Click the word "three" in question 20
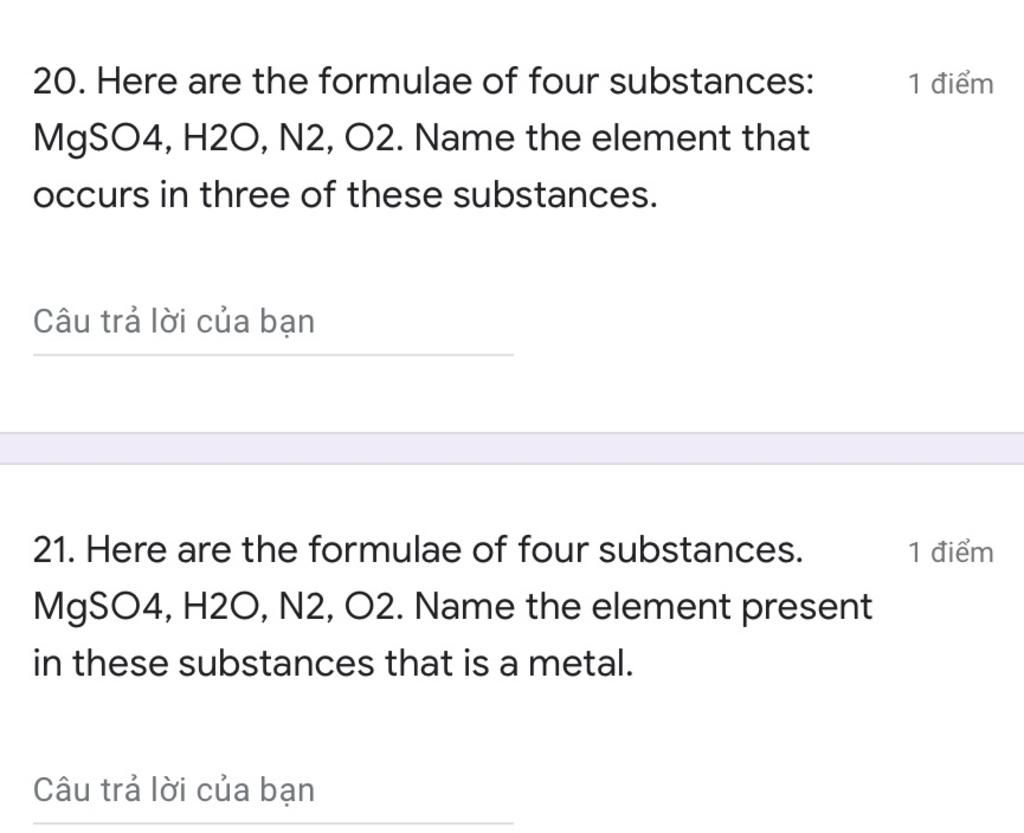 244,195
